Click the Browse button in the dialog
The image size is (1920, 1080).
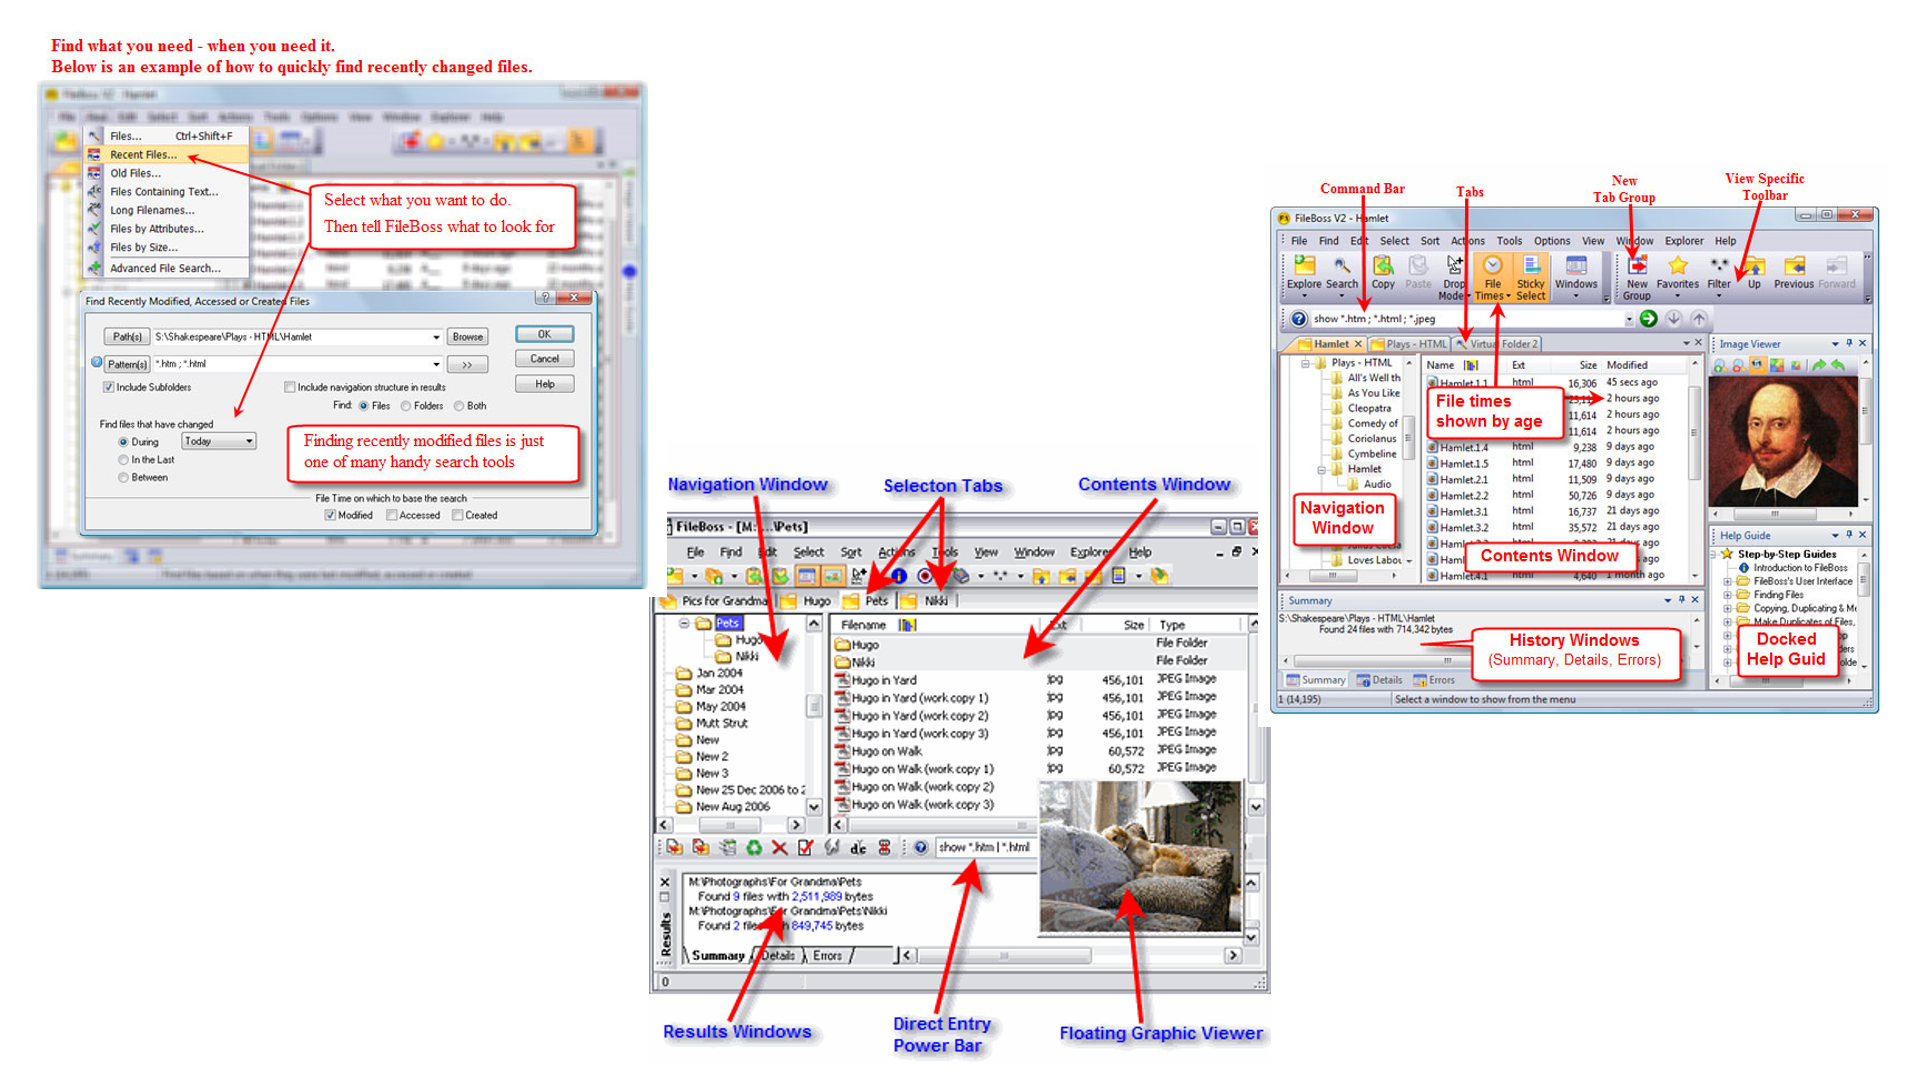[467, 337]
